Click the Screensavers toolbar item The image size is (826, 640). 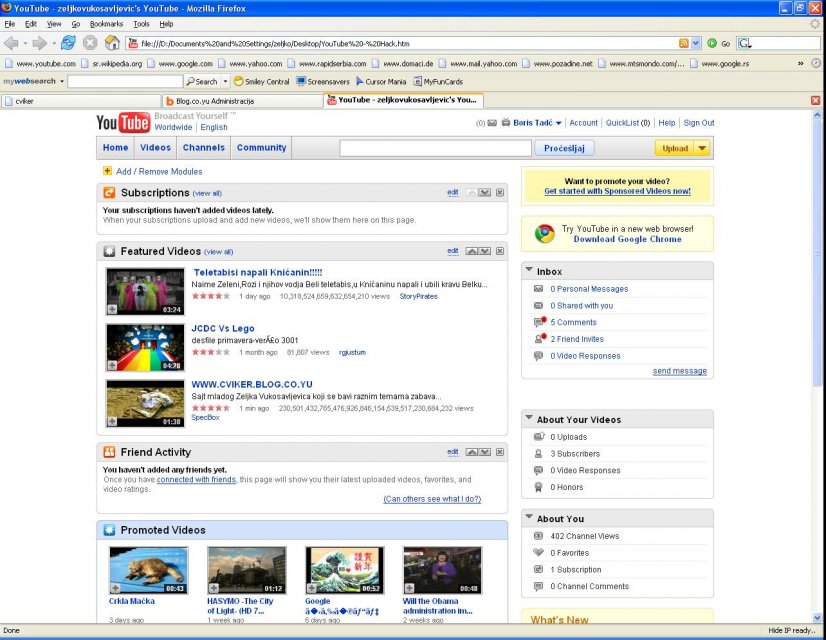click(323, 81)
